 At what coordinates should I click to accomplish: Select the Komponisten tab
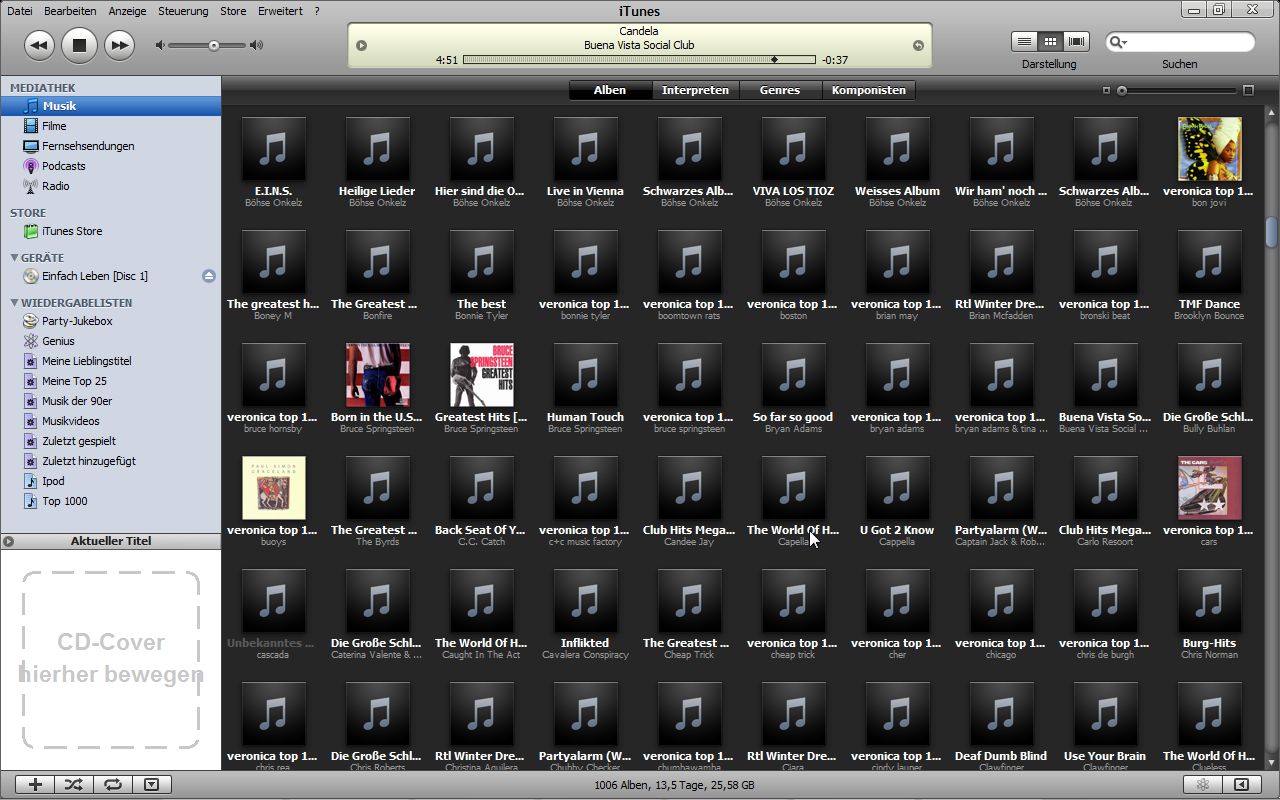[x=868, y=90]
